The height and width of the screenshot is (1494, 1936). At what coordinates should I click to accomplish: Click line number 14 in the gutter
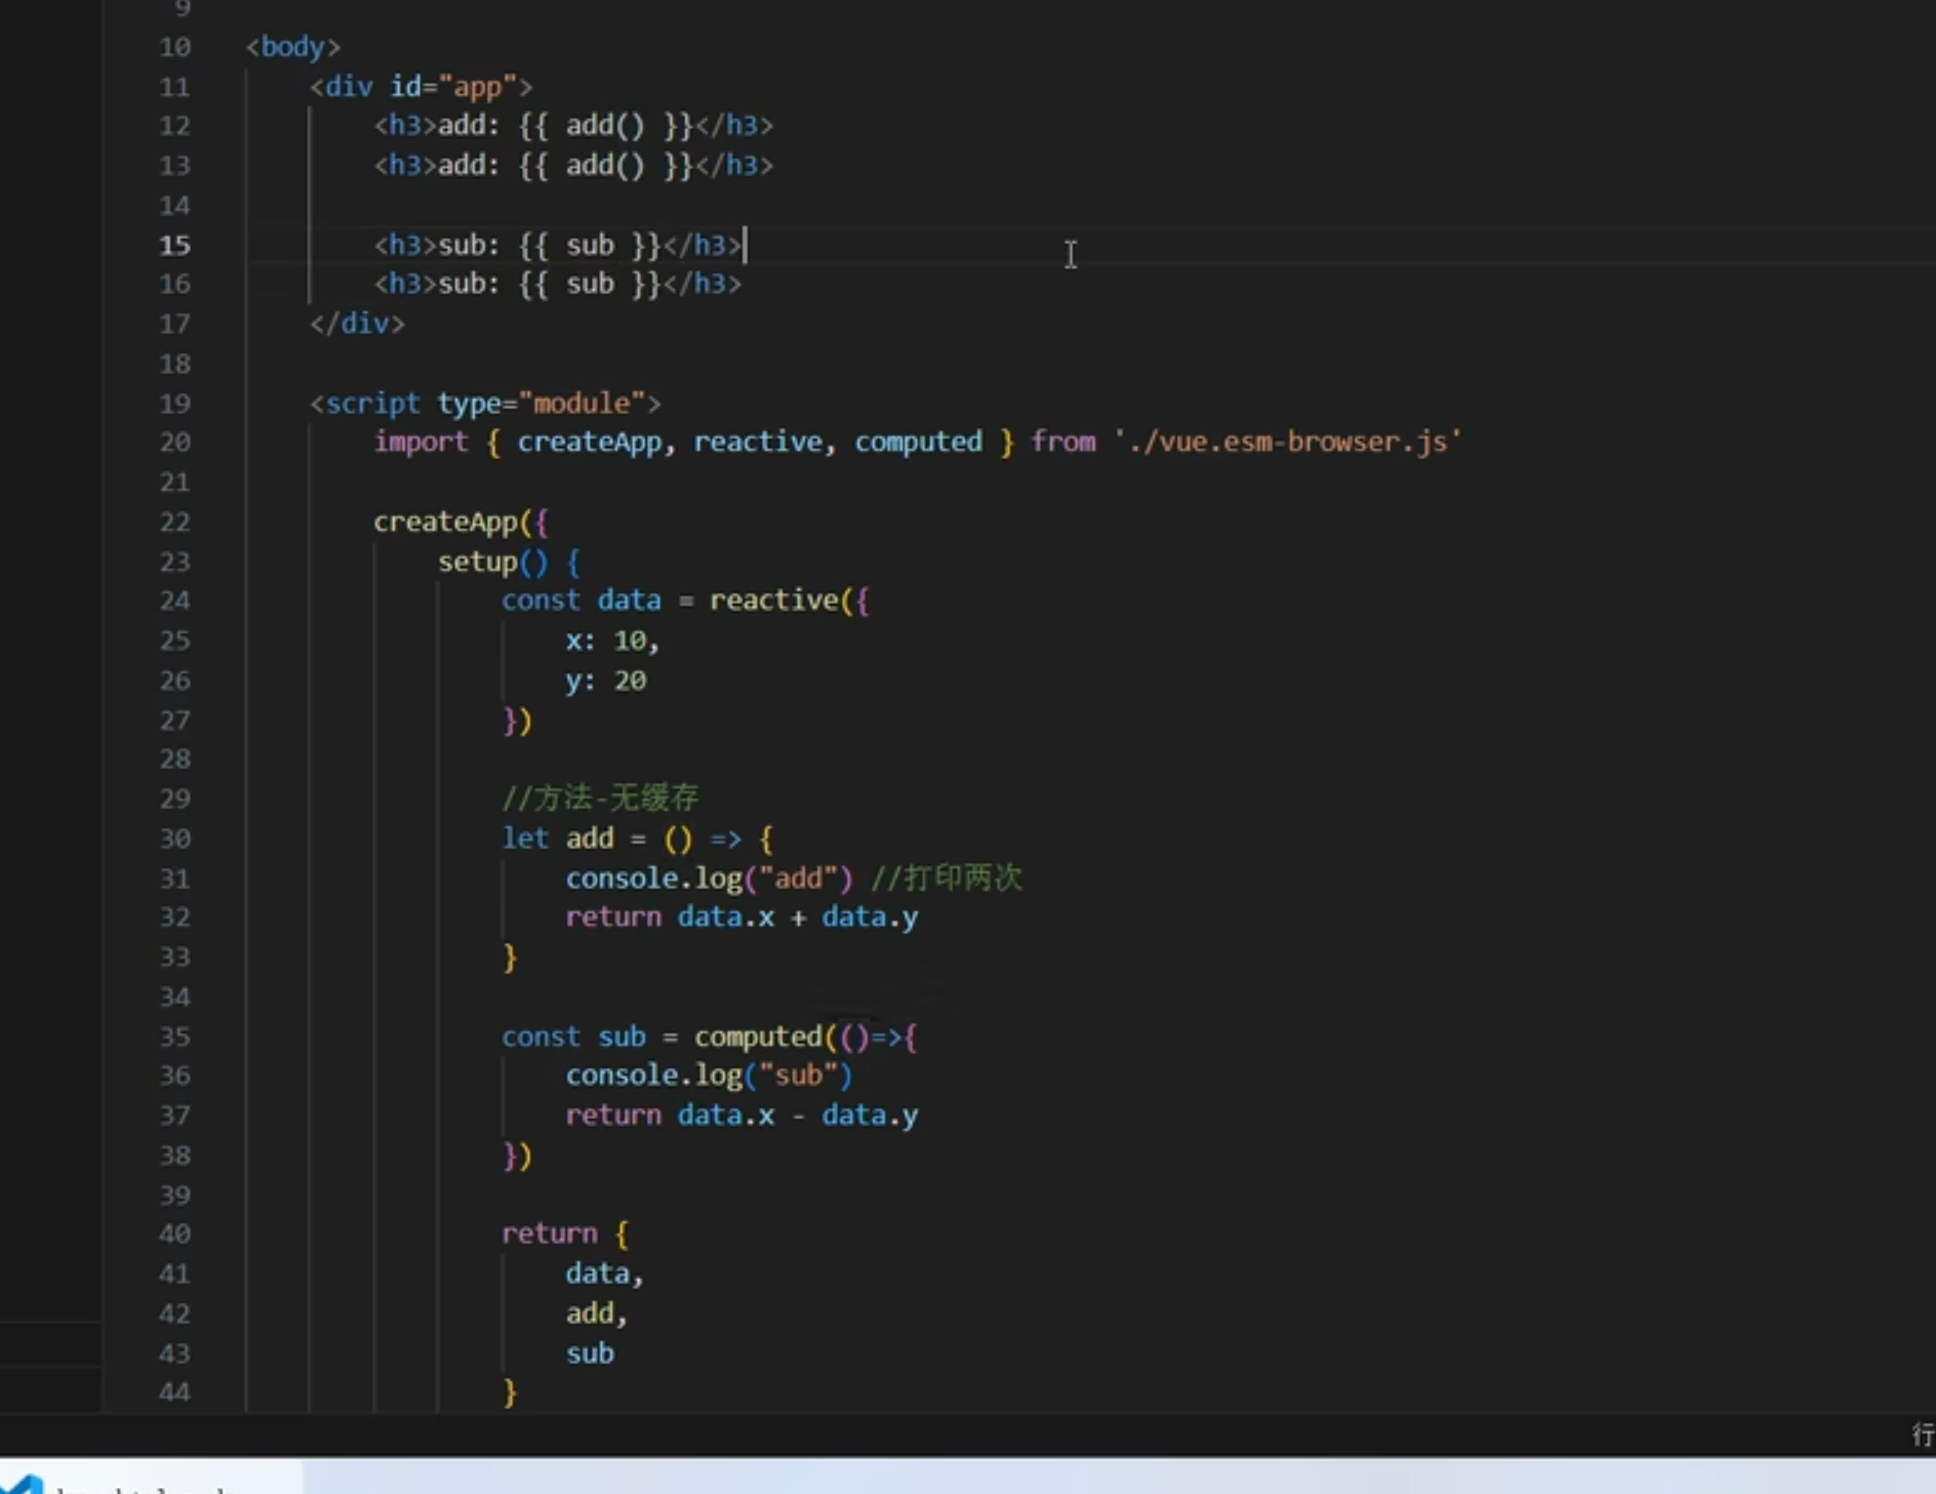click(175, 206)
